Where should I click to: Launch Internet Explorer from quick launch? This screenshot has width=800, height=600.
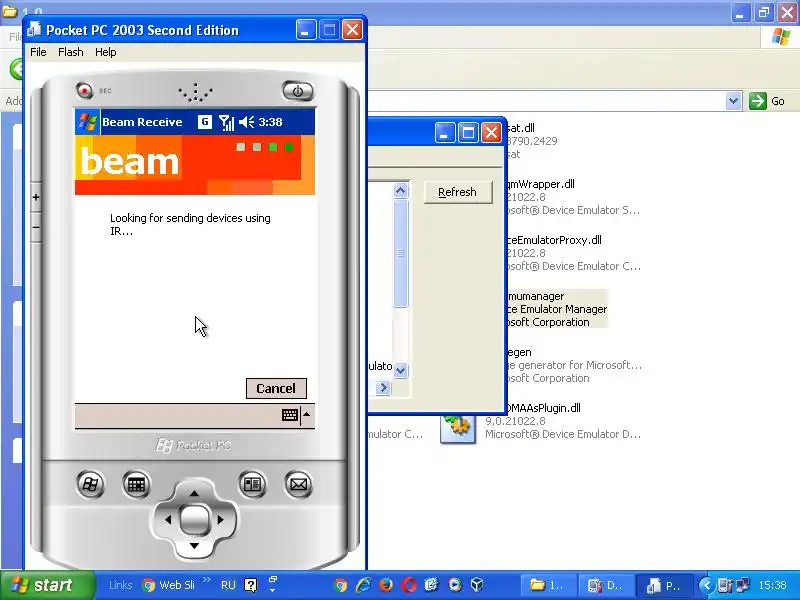click(363, 585)
